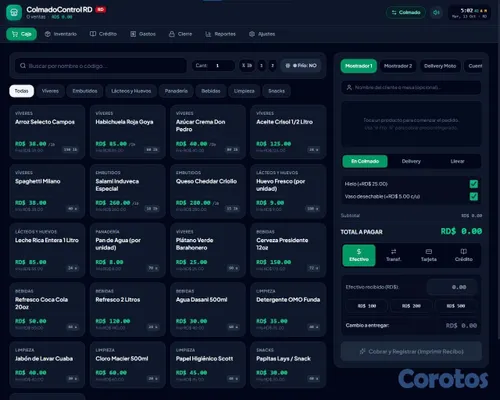This screenshot has width=500, height=400.
Task: Add Queso Cheddar Criollo product
Action: (208, 191)
